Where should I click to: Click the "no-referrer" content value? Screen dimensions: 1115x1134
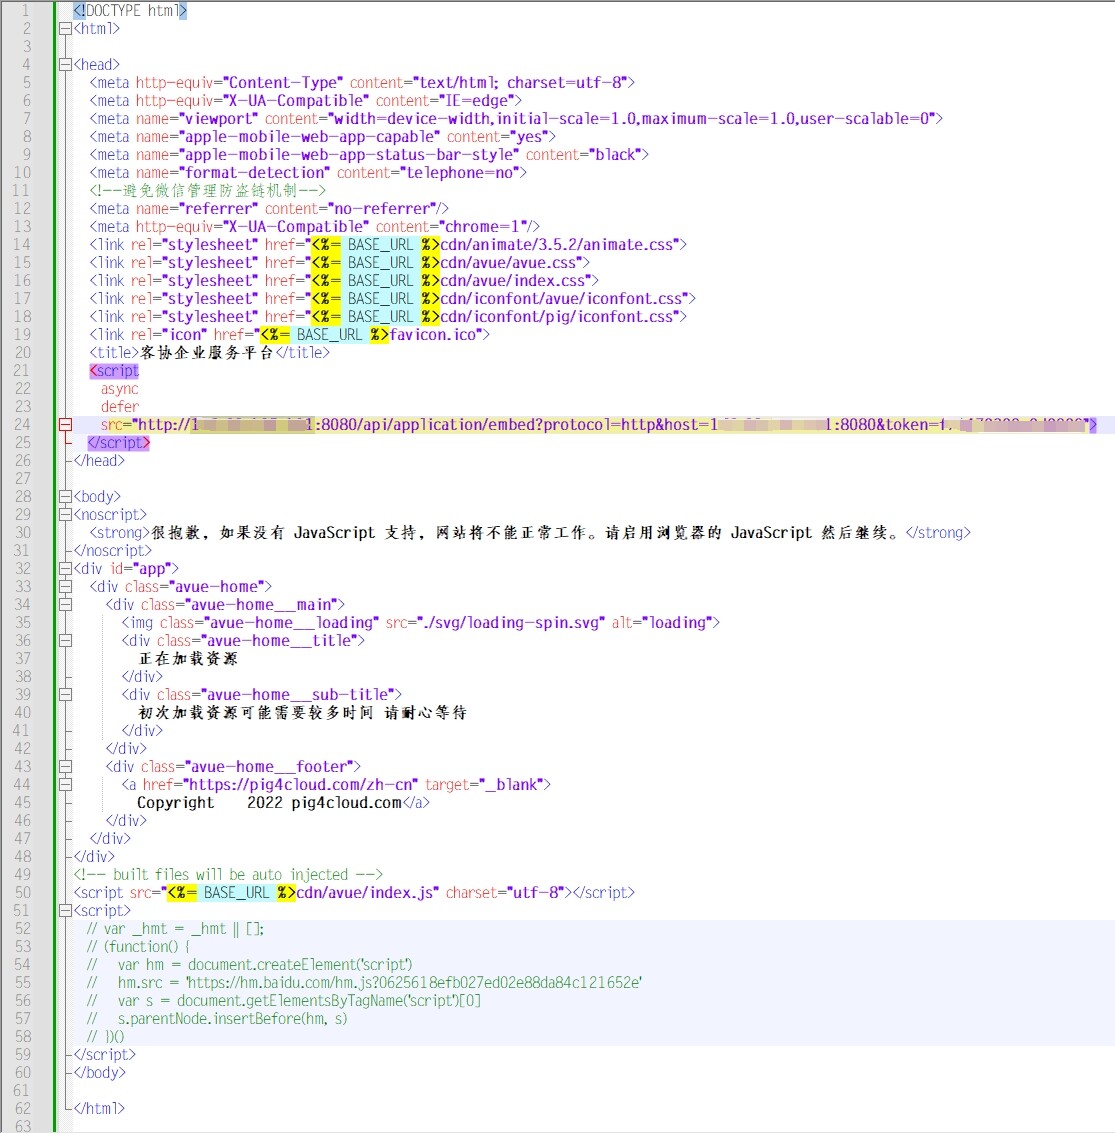pos(382,209)
